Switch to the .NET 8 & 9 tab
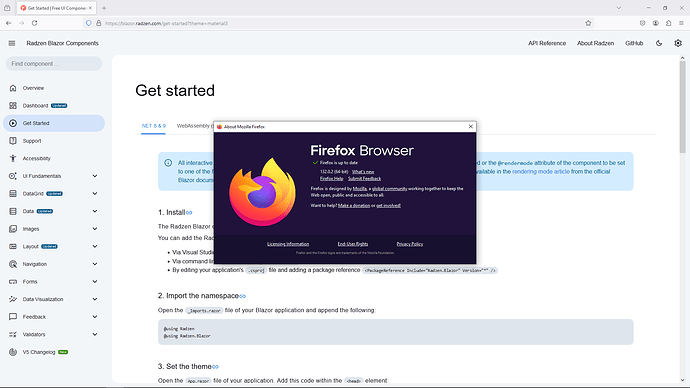690x388 pixels. (x=153, y=126)
